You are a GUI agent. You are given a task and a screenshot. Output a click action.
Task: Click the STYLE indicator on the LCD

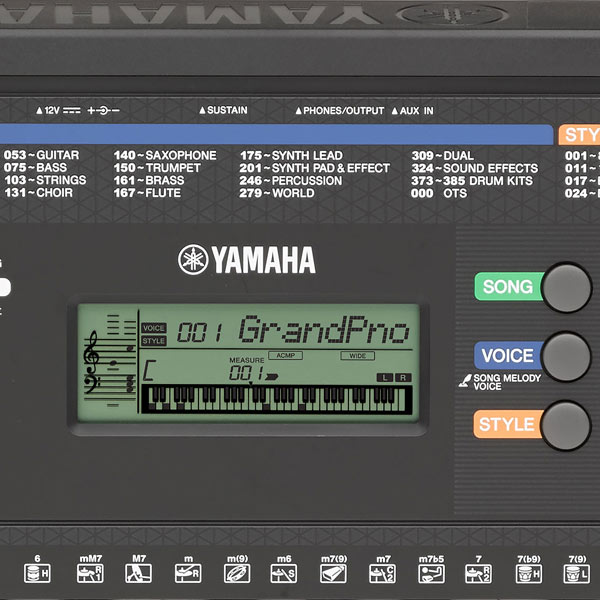pos(154,341)
